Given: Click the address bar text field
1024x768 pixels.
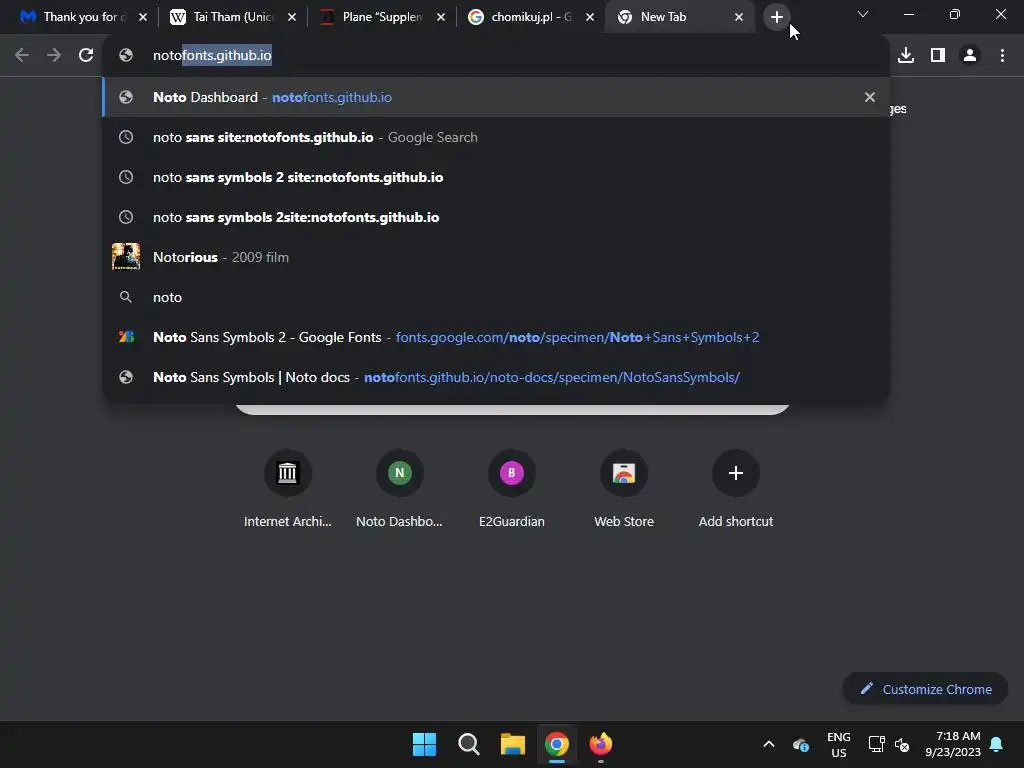Looking at the screenshot, I should (496, 56).
